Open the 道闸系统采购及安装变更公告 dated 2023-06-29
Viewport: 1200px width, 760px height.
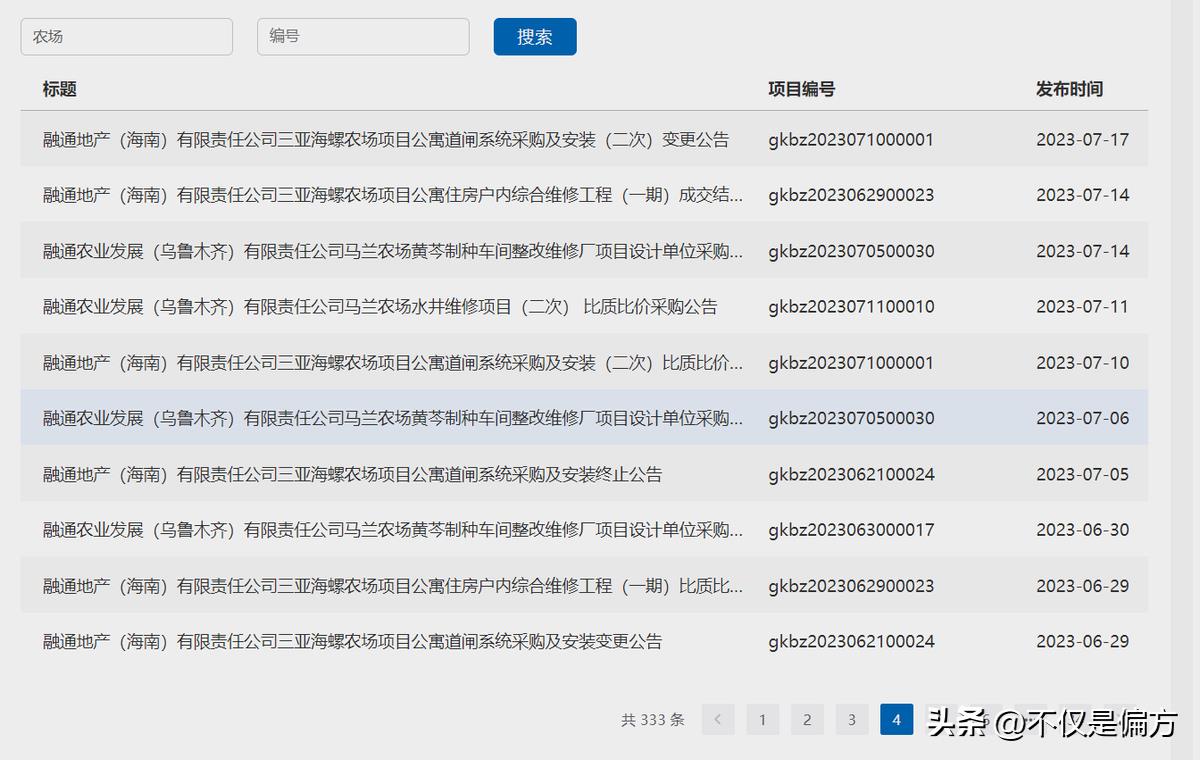click(352, 642)
